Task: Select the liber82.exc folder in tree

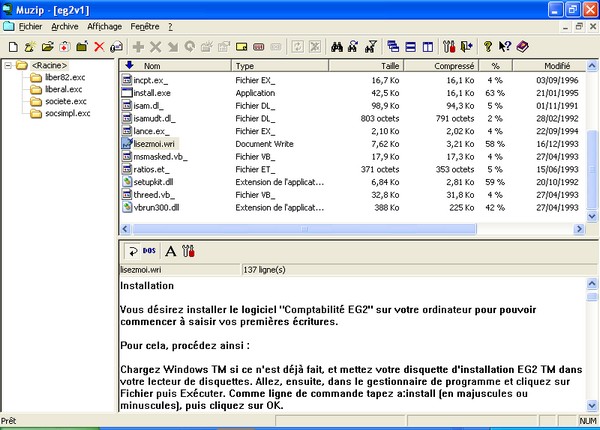Action: pos(65,78)
